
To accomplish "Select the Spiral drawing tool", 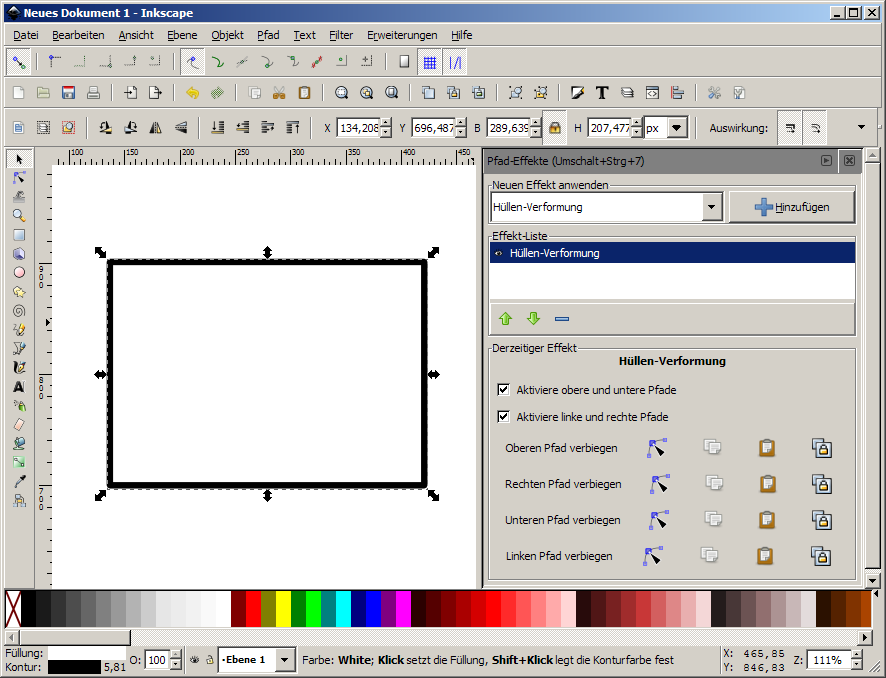I will point(18,311).
